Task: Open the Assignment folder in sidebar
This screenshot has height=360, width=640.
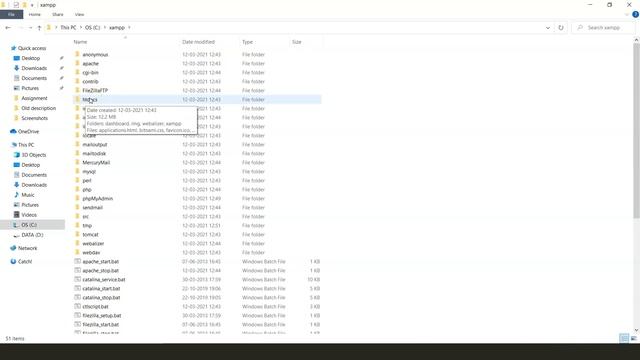Action: pyautogui.click(x=34, y=98)
